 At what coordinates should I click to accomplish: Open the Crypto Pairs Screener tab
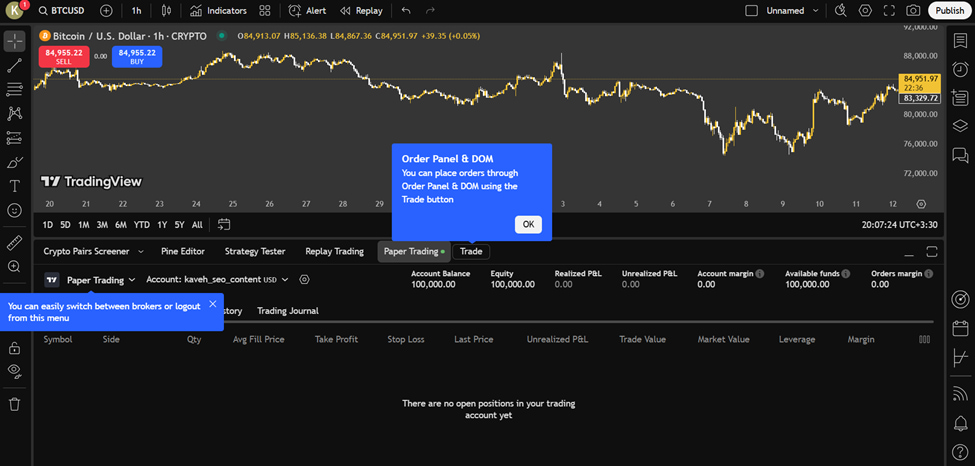coord(86,251)
